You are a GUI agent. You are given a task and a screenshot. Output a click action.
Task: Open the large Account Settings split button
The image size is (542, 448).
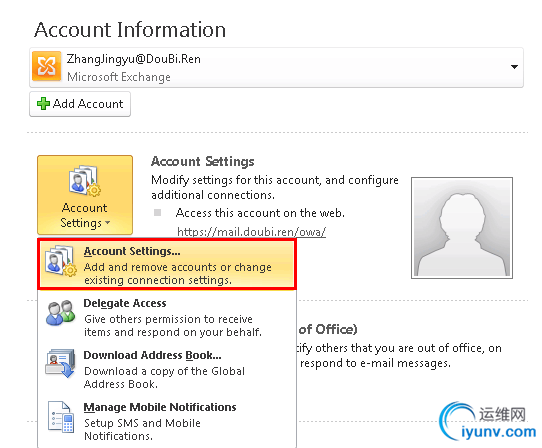pyautogui.click(x=85, y=195)
